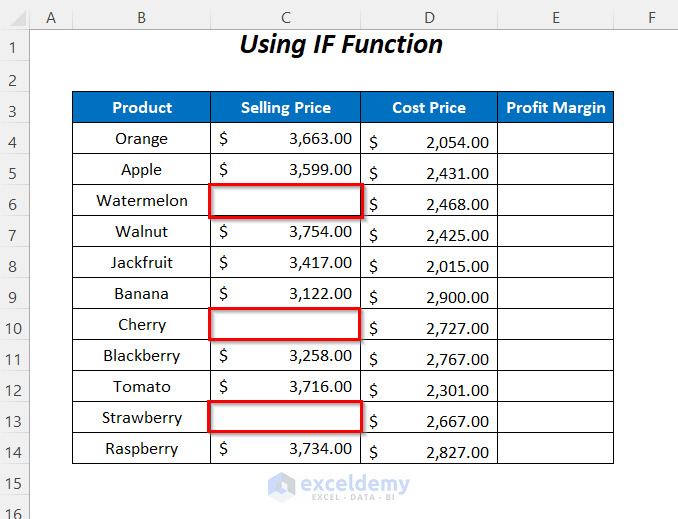The height and width of the screenshot is (519, 678).
Task: Click cost price 2,727.00 cell
Action: click(429, 324)
